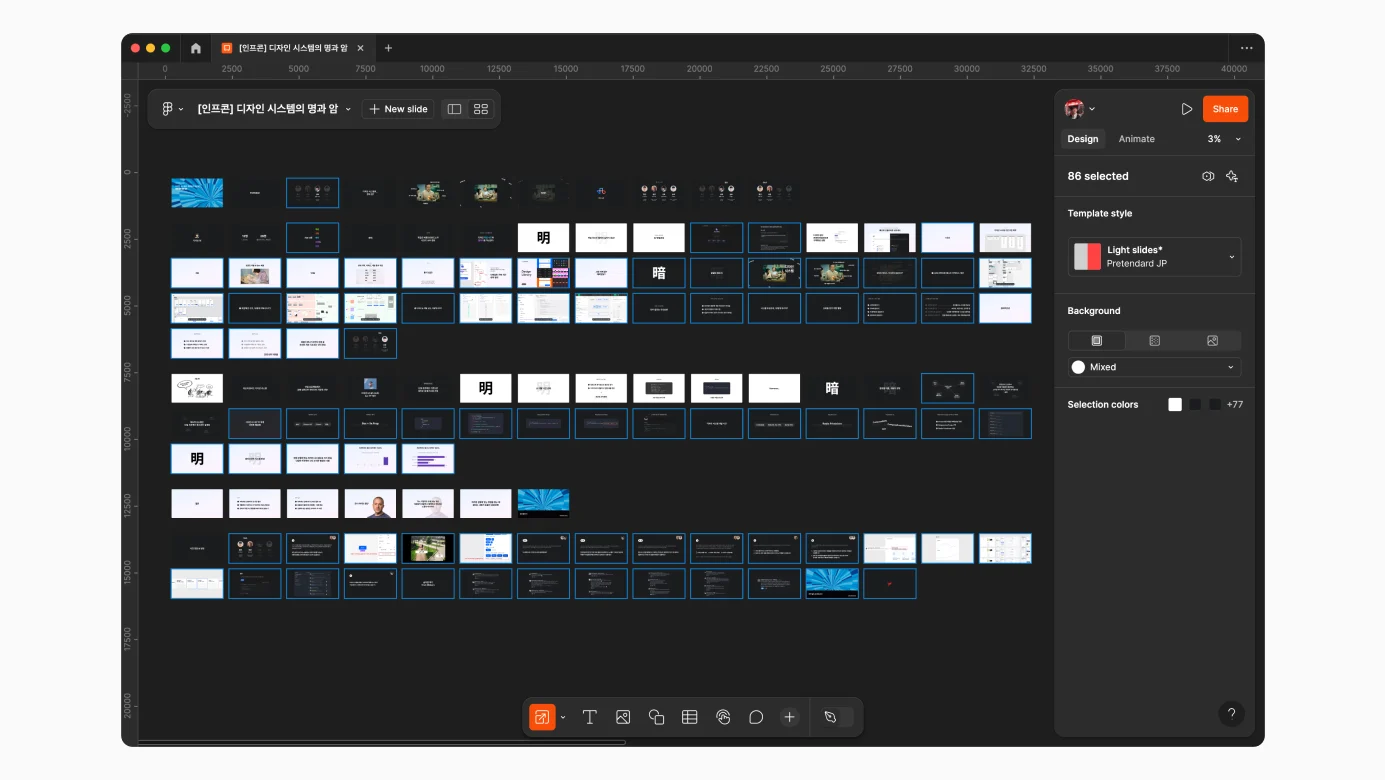Switch to single slide view toggle
This screenshot has width=1385, height=780.
tap(454, 109)
